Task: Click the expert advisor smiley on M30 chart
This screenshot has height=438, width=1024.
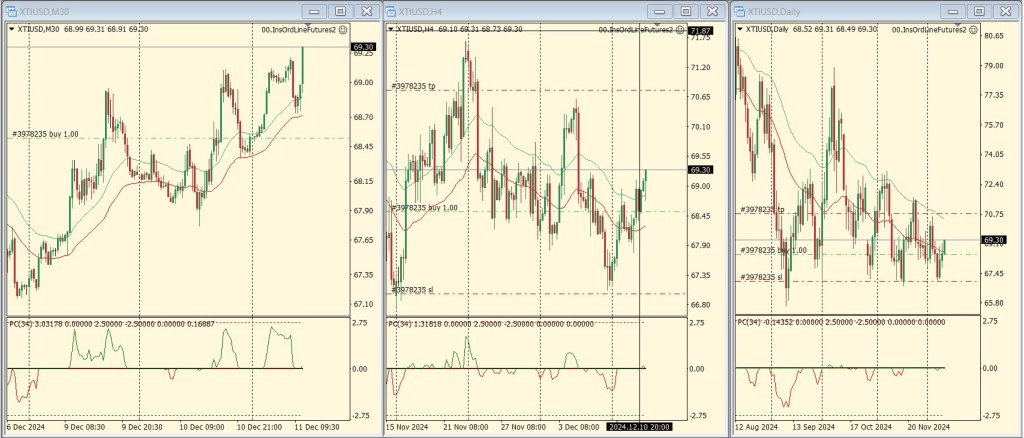Action: pos(344,30)
